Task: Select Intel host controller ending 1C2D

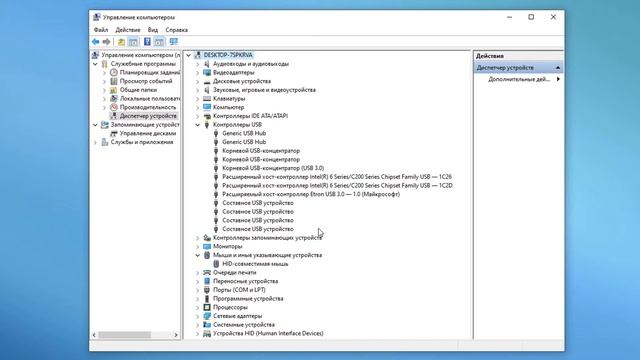Action: pos(338,186)
